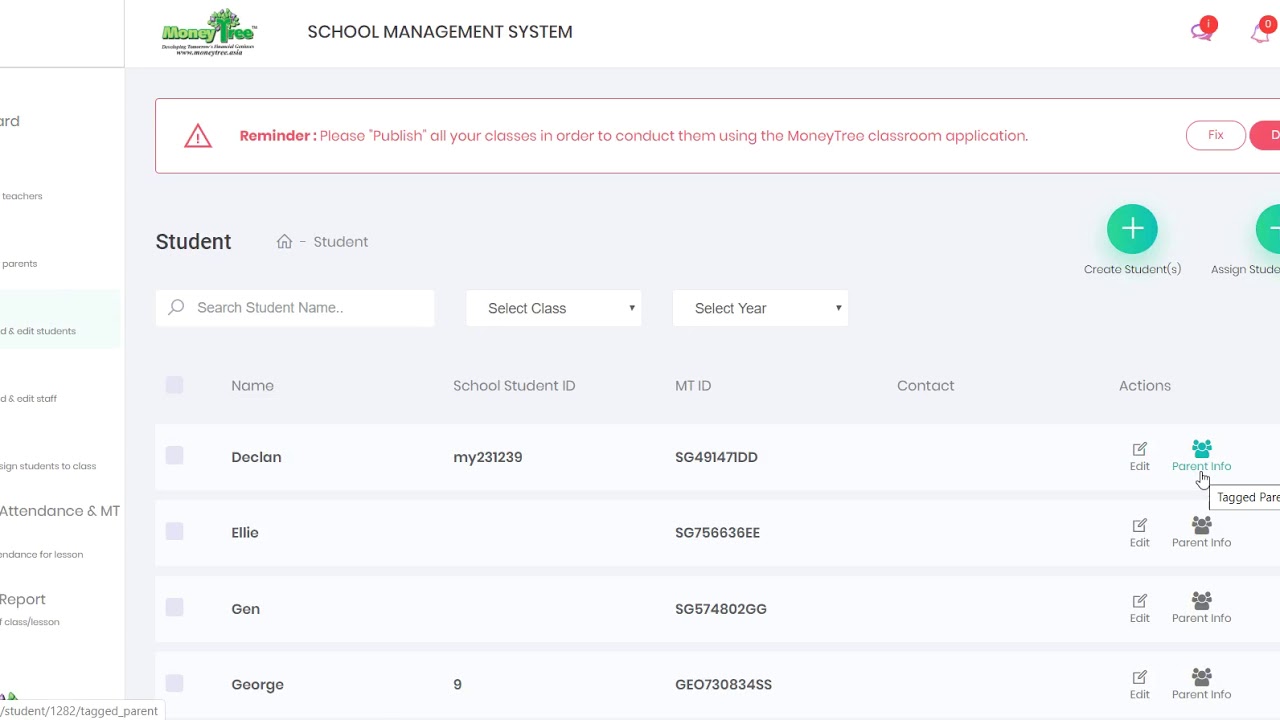Click the Contact column header
1280x720 pixels.
(925, 385)
